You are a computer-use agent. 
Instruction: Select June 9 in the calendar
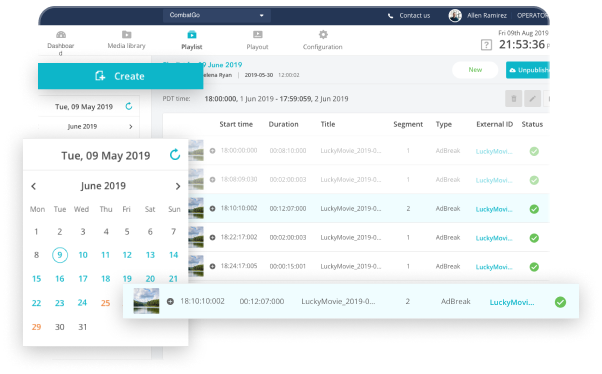coord(60,255)
